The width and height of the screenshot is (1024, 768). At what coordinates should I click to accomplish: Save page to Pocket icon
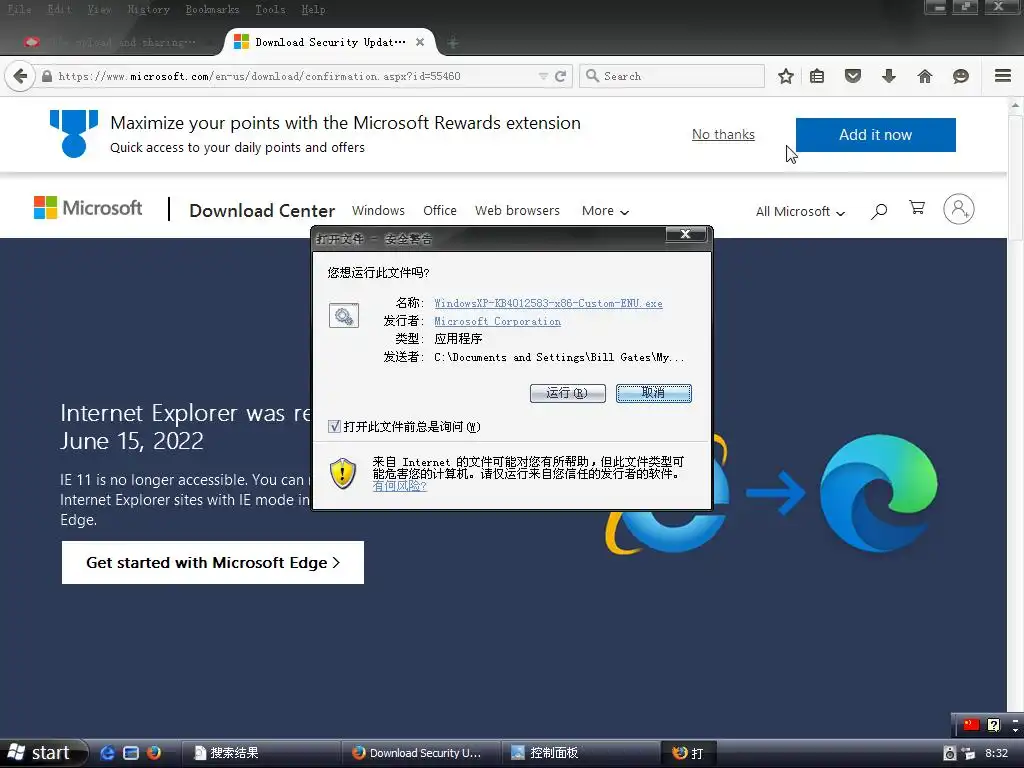click(853, 76)
